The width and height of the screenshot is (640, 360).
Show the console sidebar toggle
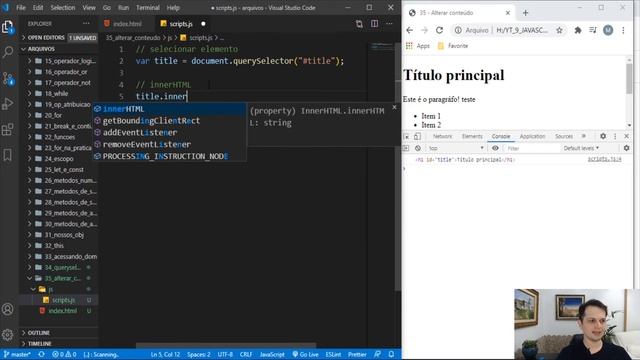(406, 148)
